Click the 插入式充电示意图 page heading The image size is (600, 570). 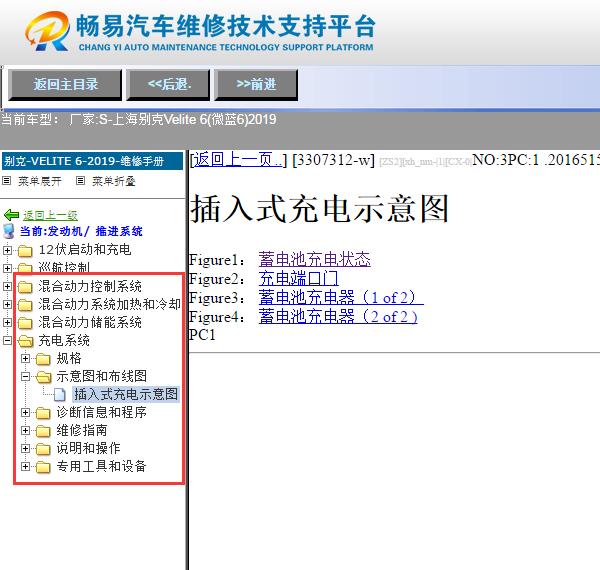[319, 209]
